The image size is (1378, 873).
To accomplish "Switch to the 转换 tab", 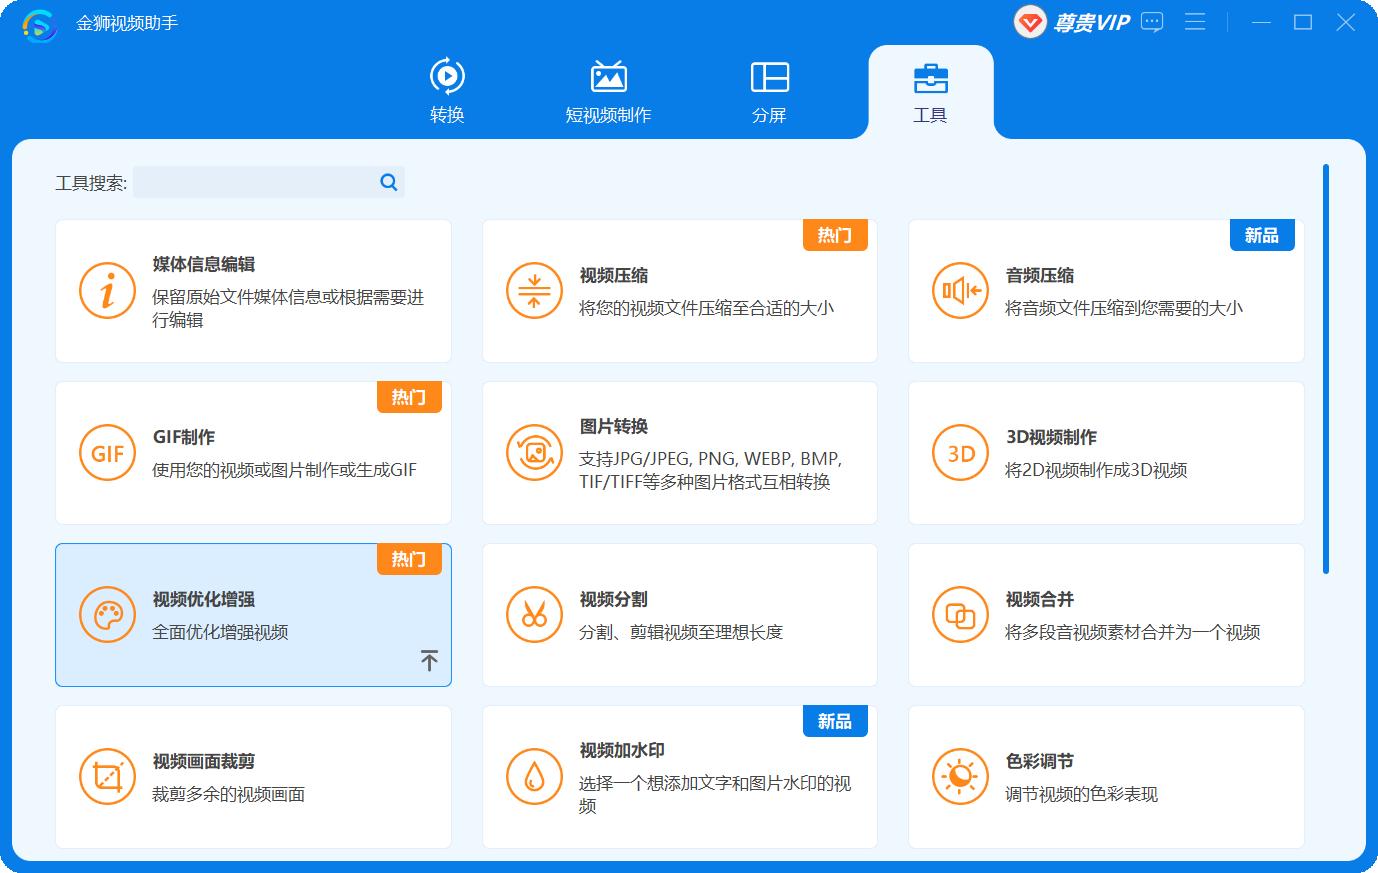I will coord(448,90).
